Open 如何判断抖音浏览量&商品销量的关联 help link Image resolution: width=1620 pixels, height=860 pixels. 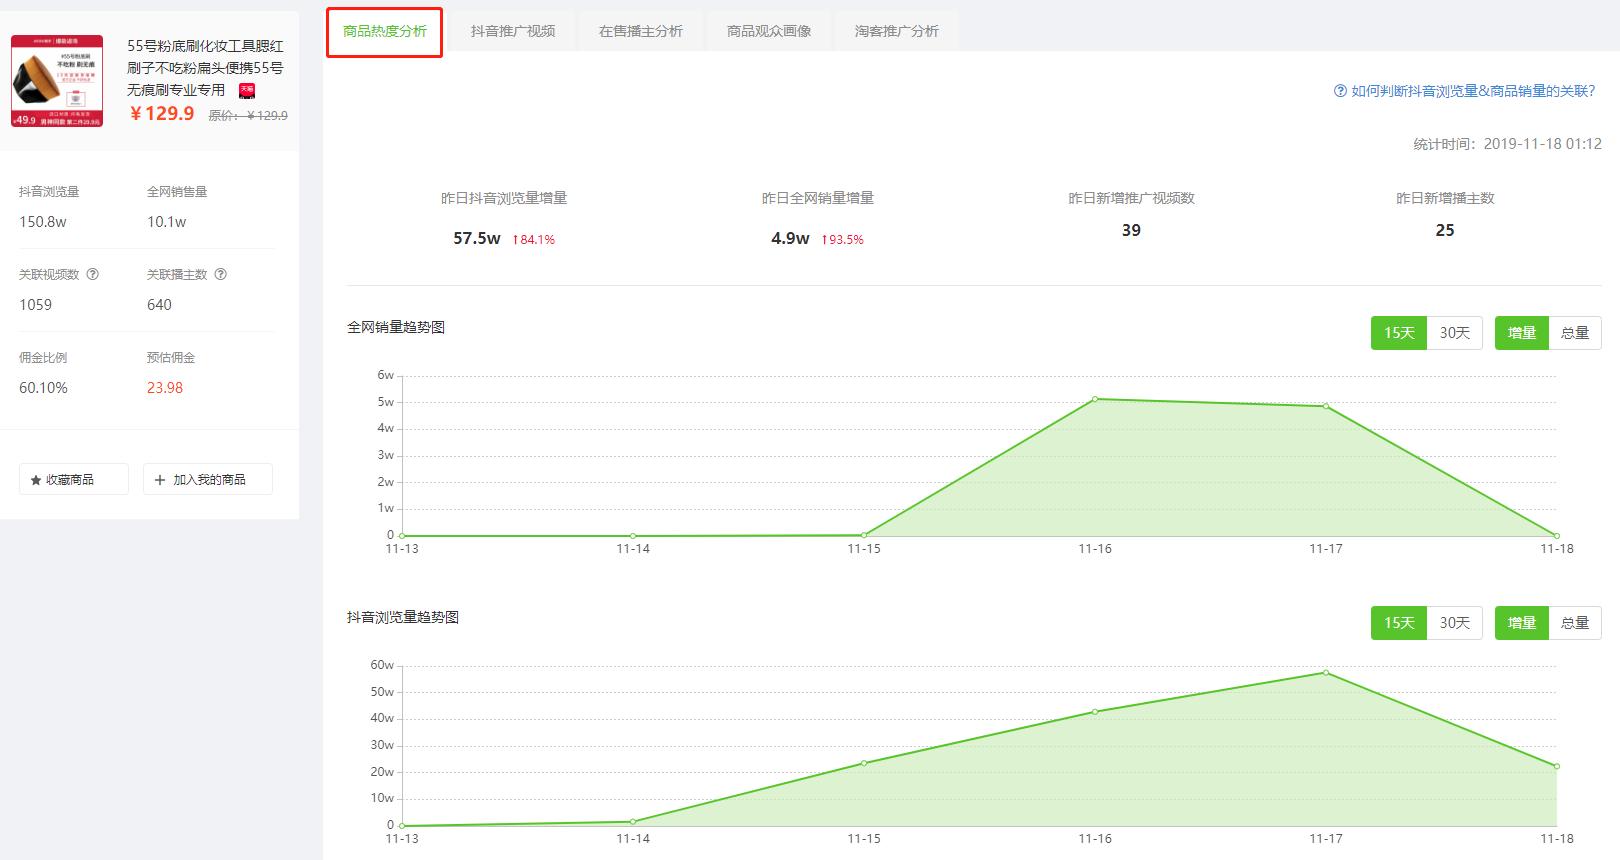click(x=1465, y=91)
